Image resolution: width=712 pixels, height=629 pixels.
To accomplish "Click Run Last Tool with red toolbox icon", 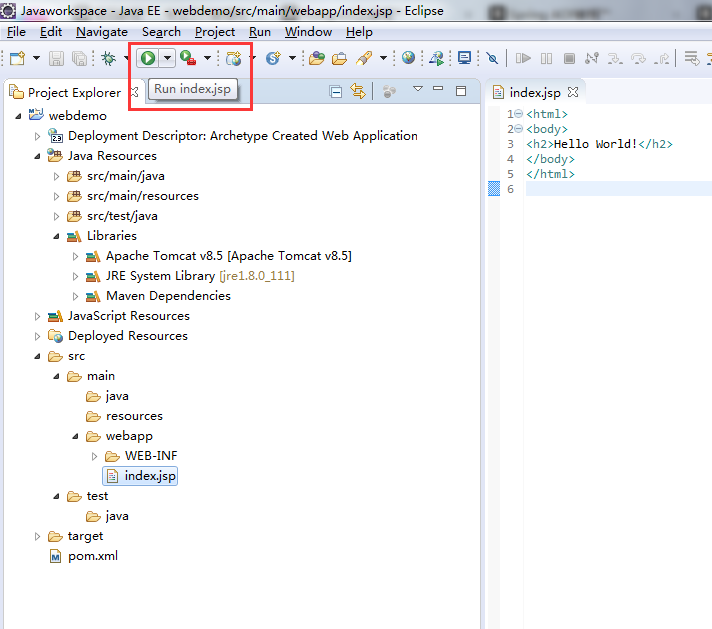I will 188,58.
